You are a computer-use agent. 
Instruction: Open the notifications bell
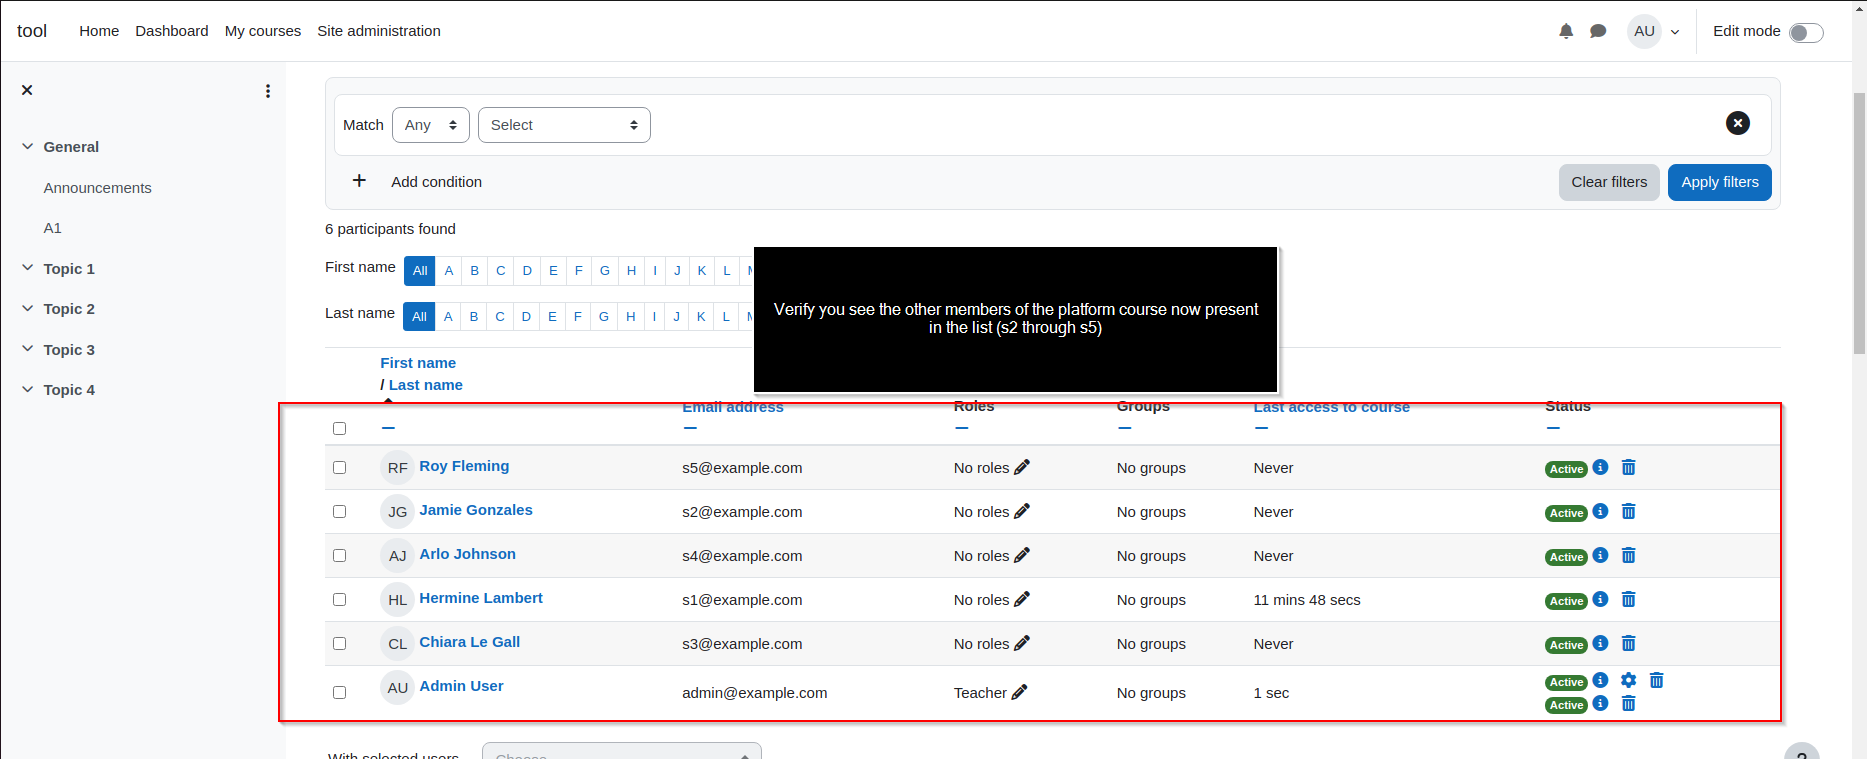pos(1566,31)
